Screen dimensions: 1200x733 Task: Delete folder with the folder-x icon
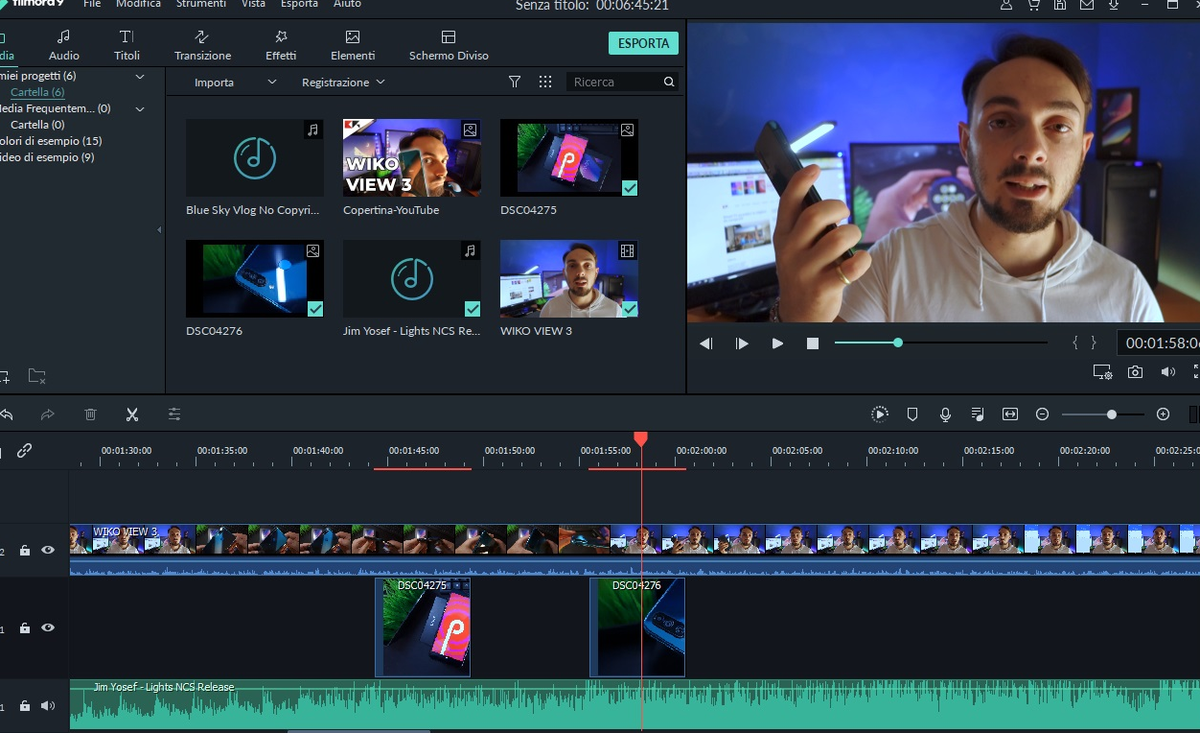point(37,376)
